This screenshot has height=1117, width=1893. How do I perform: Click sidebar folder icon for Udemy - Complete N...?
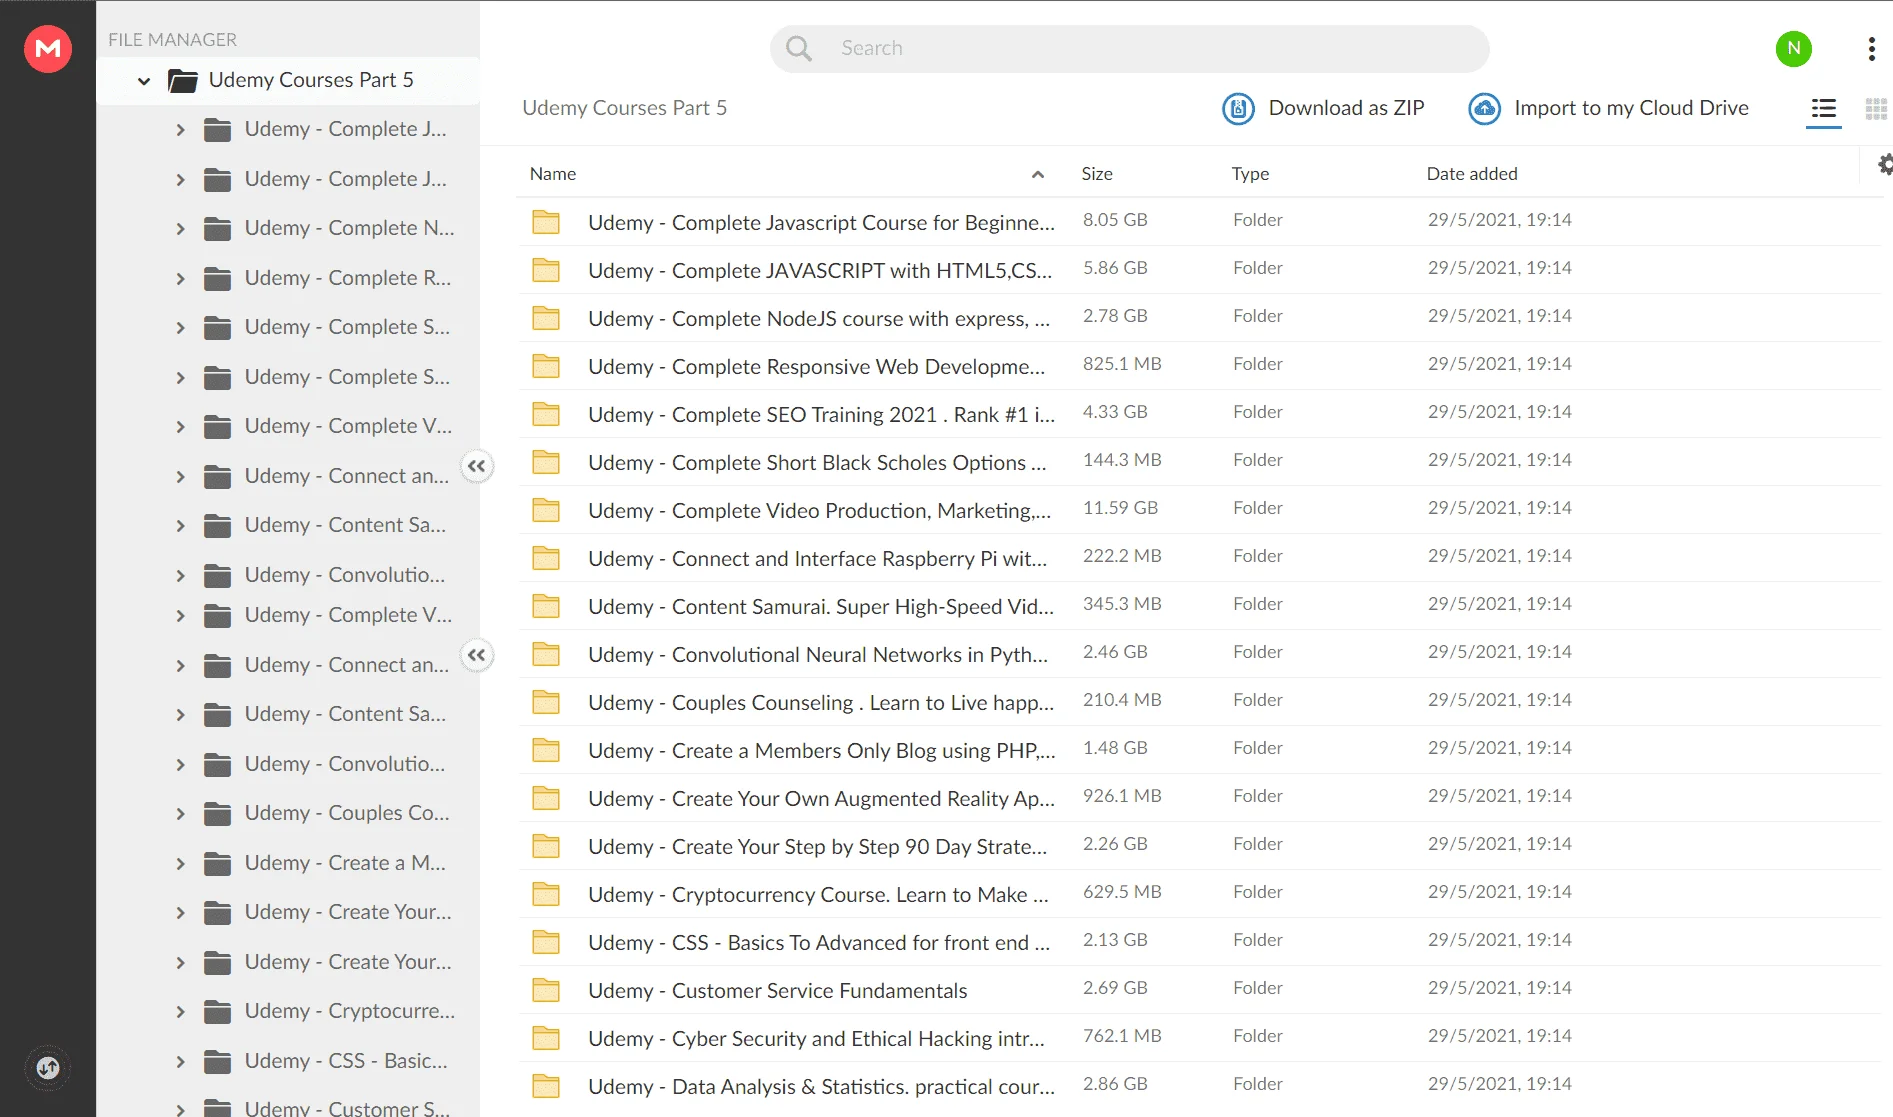click(217, 228)
